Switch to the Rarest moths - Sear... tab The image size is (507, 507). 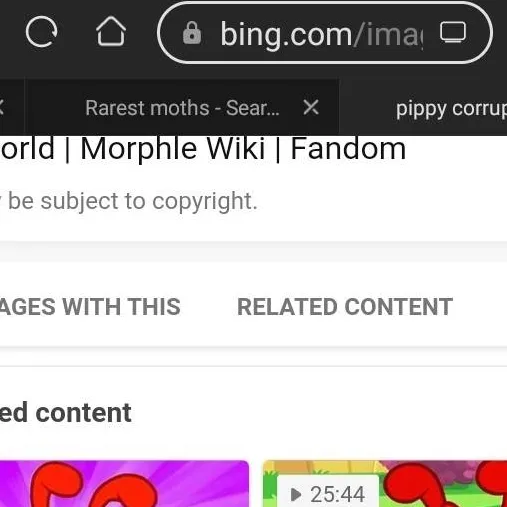(182, 108)
